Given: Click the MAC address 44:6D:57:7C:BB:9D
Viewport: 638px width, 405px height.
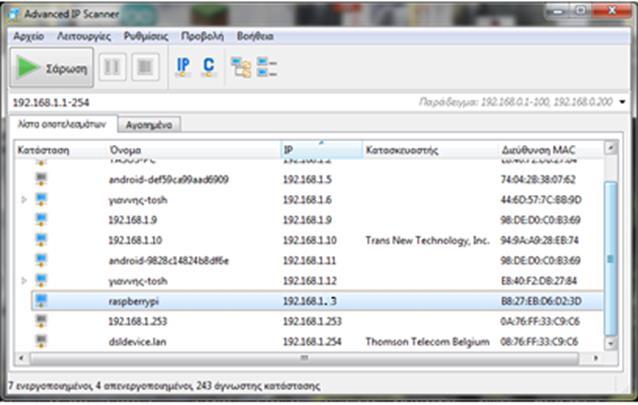Looking at the screenshot, I should tap(541, 200).
